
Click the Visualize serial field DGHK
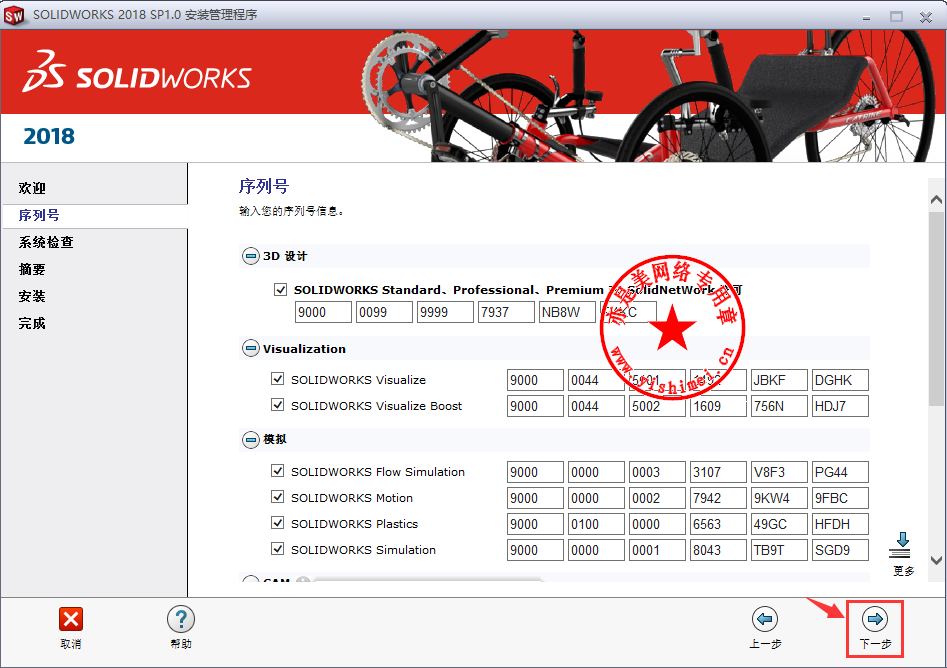click(x=840, y=380)
